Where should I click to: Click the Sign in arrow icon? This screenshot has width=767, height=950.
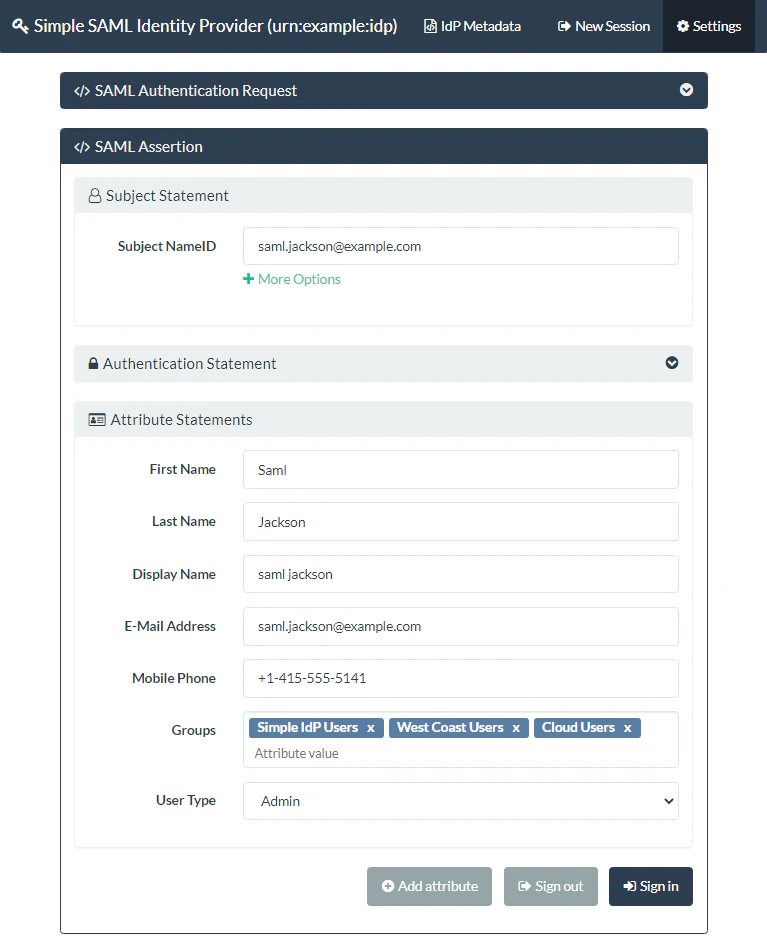tap(630, 886)
